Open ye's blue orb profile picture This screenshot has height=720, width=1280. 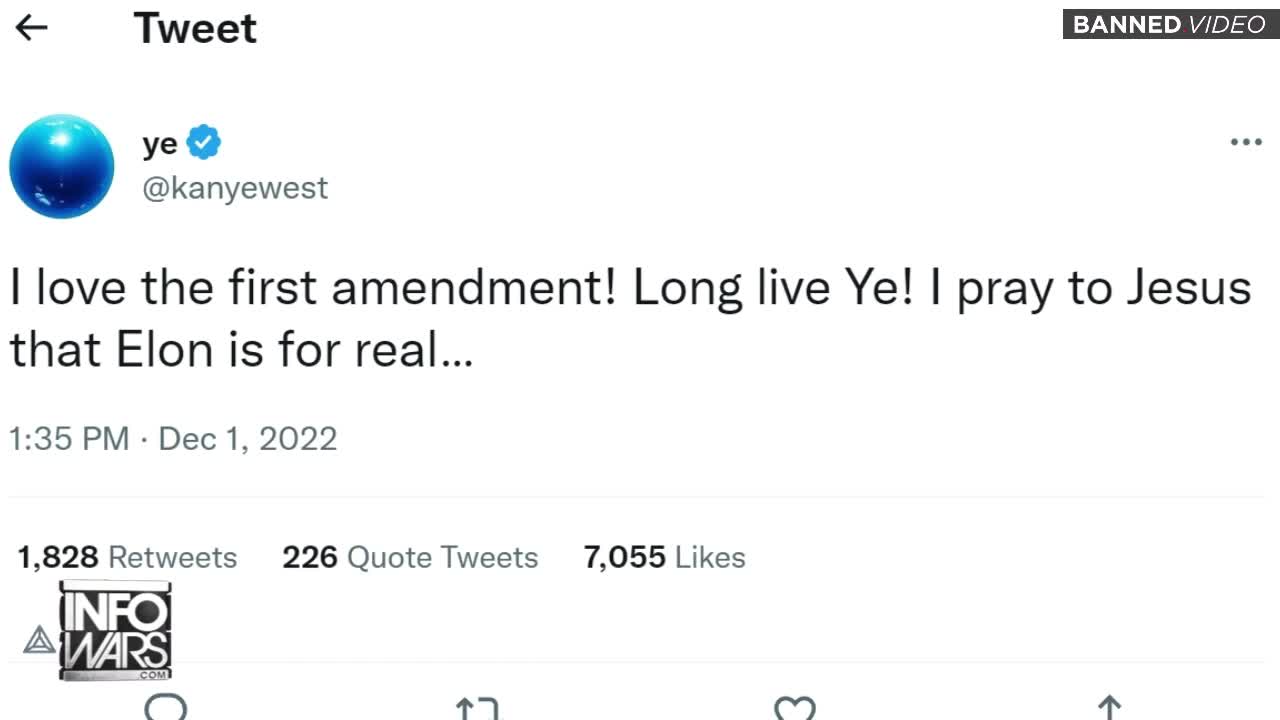[62, 166]
